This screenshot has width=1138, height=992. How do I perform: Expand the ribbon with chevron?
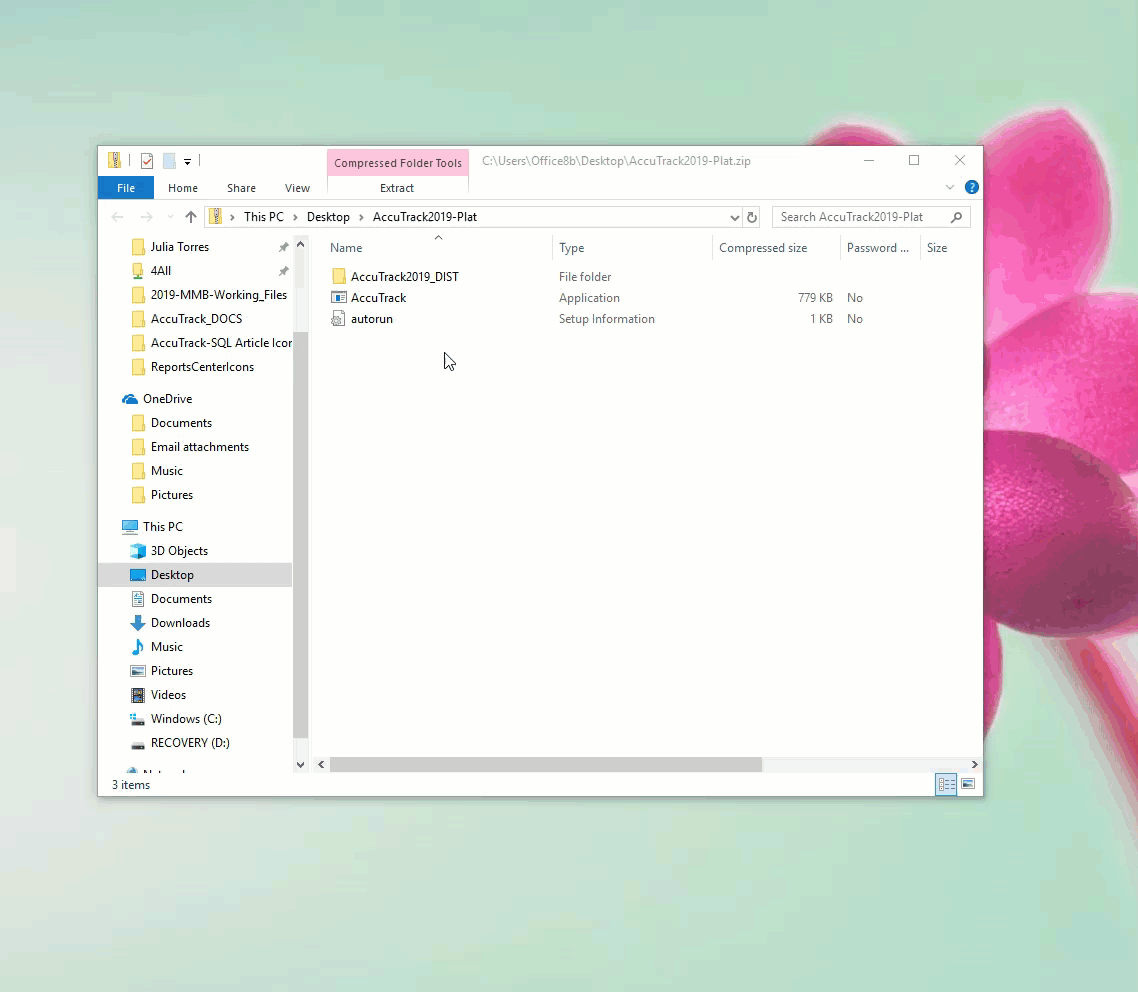tap(949, 187)
